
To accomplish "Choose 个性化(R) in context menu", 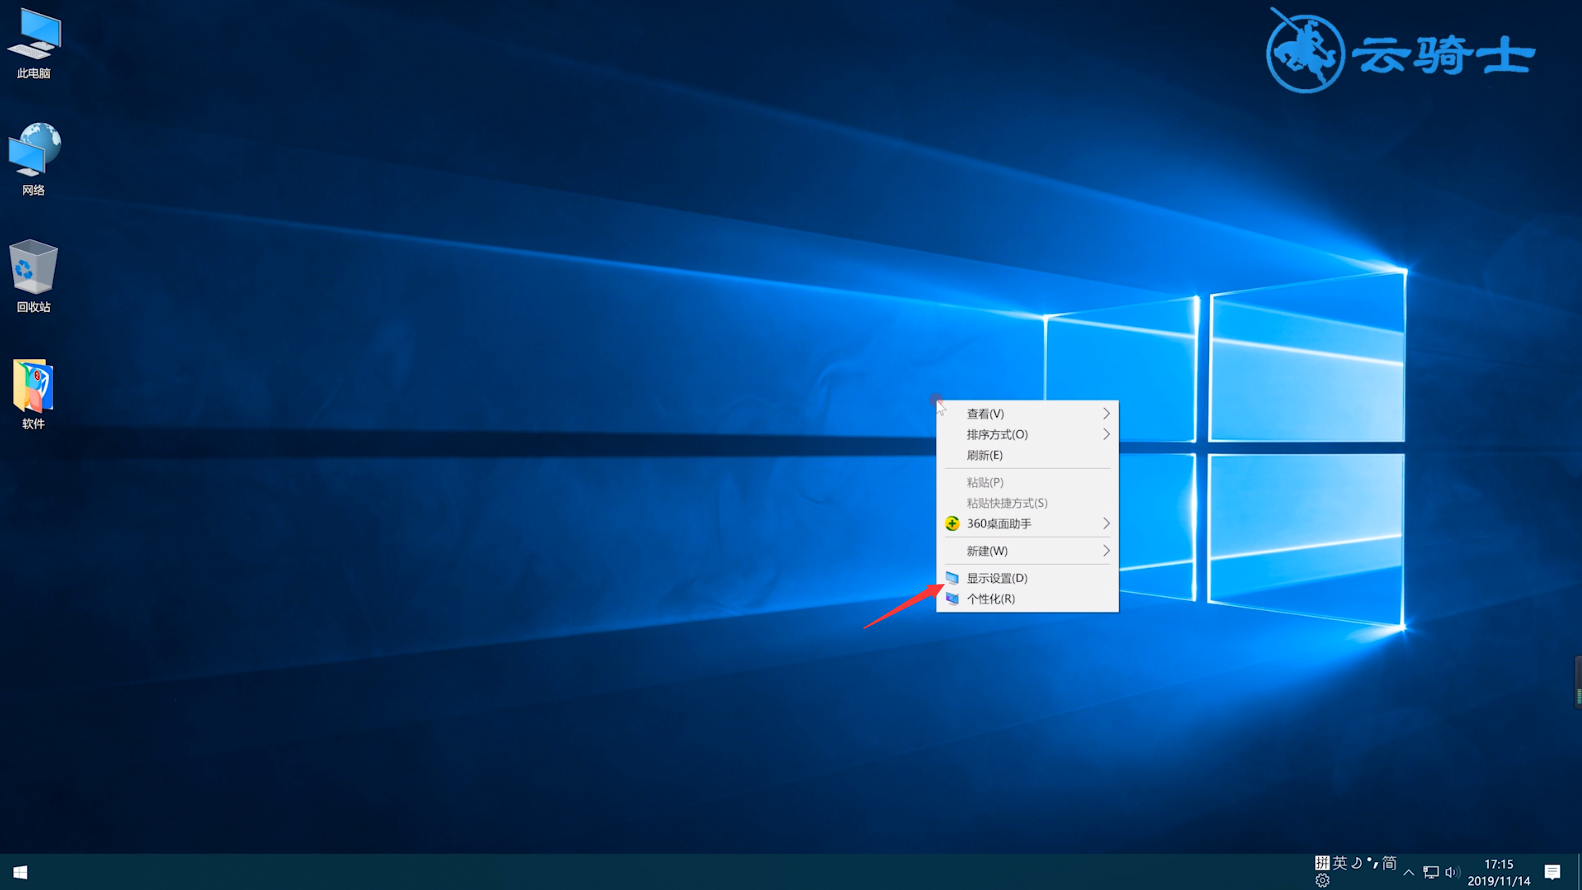I will 1027,598.
